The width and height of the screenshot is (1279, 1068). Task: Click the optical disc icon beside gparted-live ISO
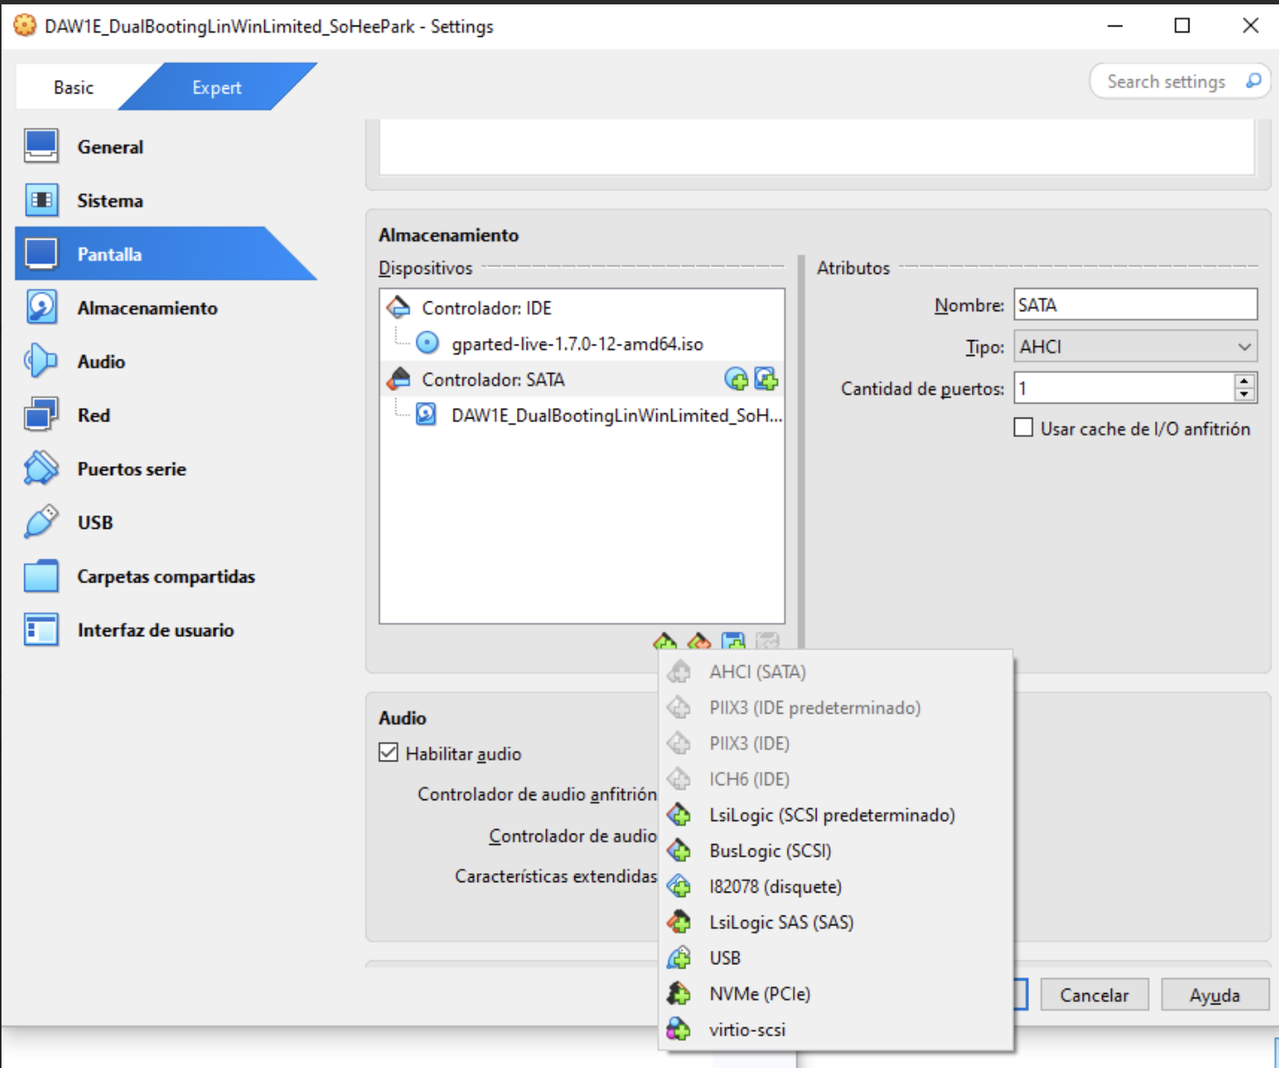427,343
